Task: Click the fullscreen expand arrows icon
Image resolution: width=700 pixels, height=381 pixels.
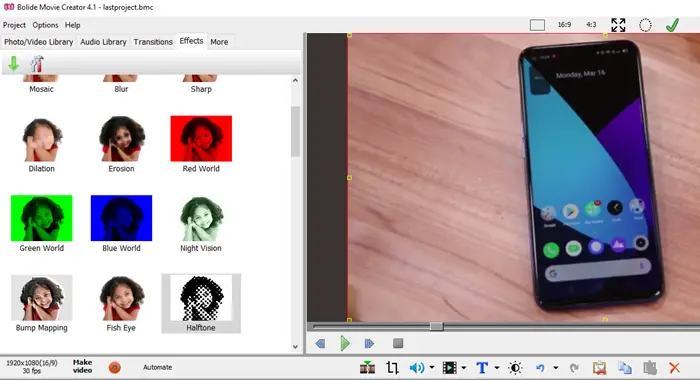Action: click(618, 25)
